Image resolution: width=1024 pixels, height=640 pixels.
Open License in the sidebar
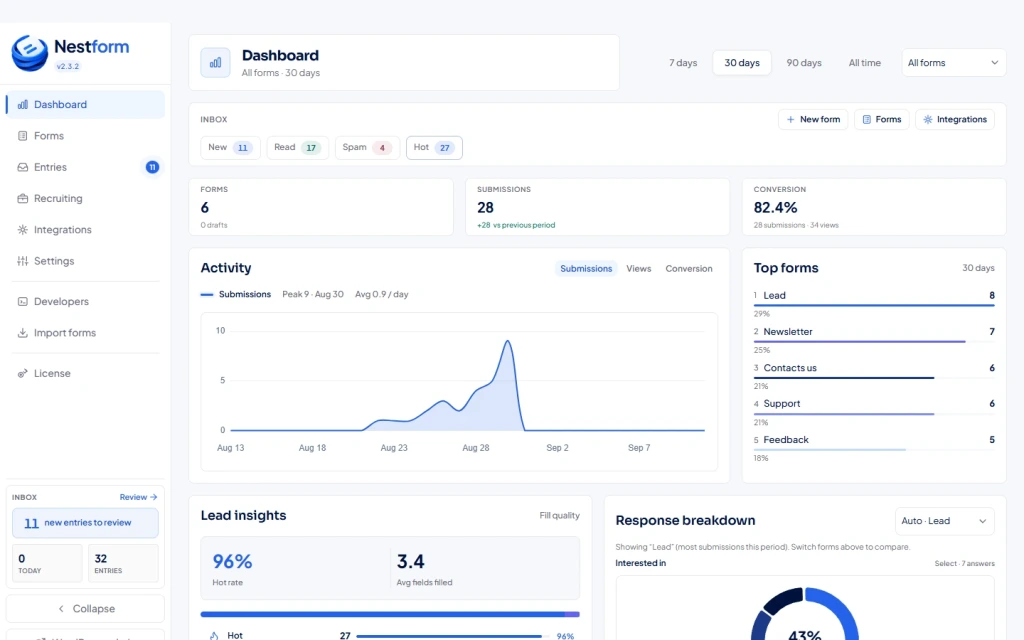click(x=86, y=374)
